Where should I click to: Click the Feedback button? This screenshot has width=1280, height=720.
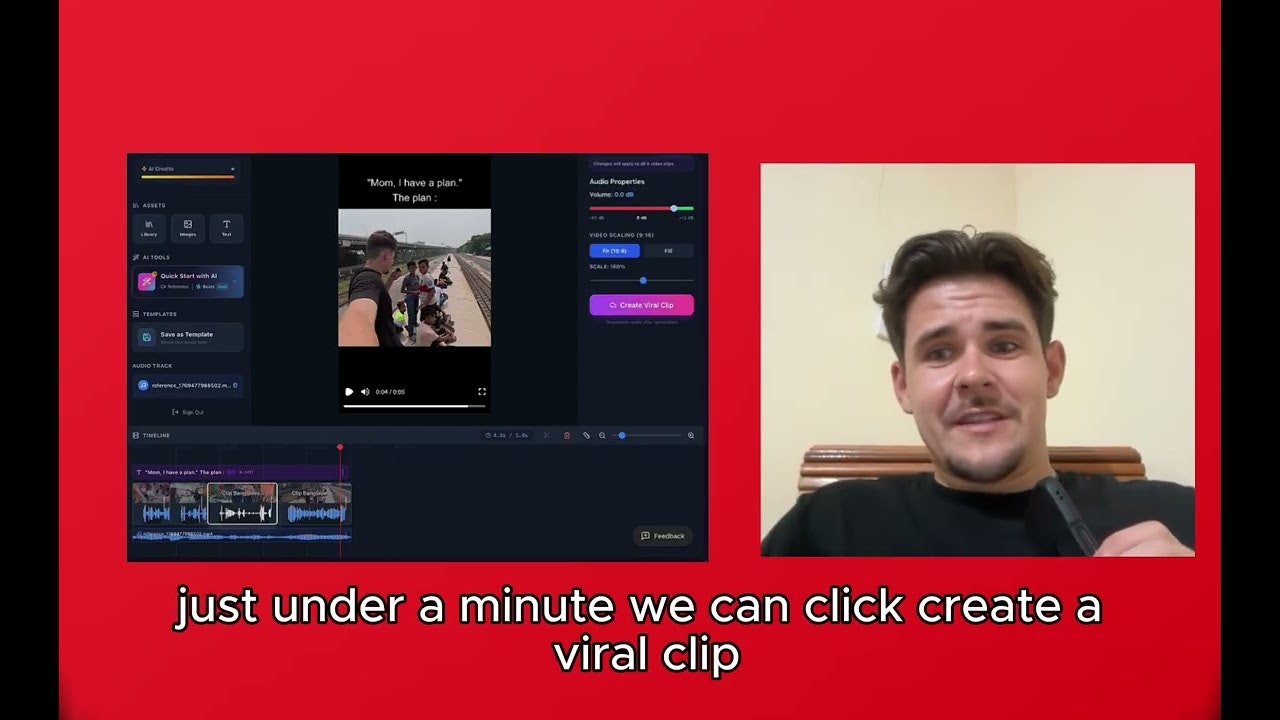point(663,536)
